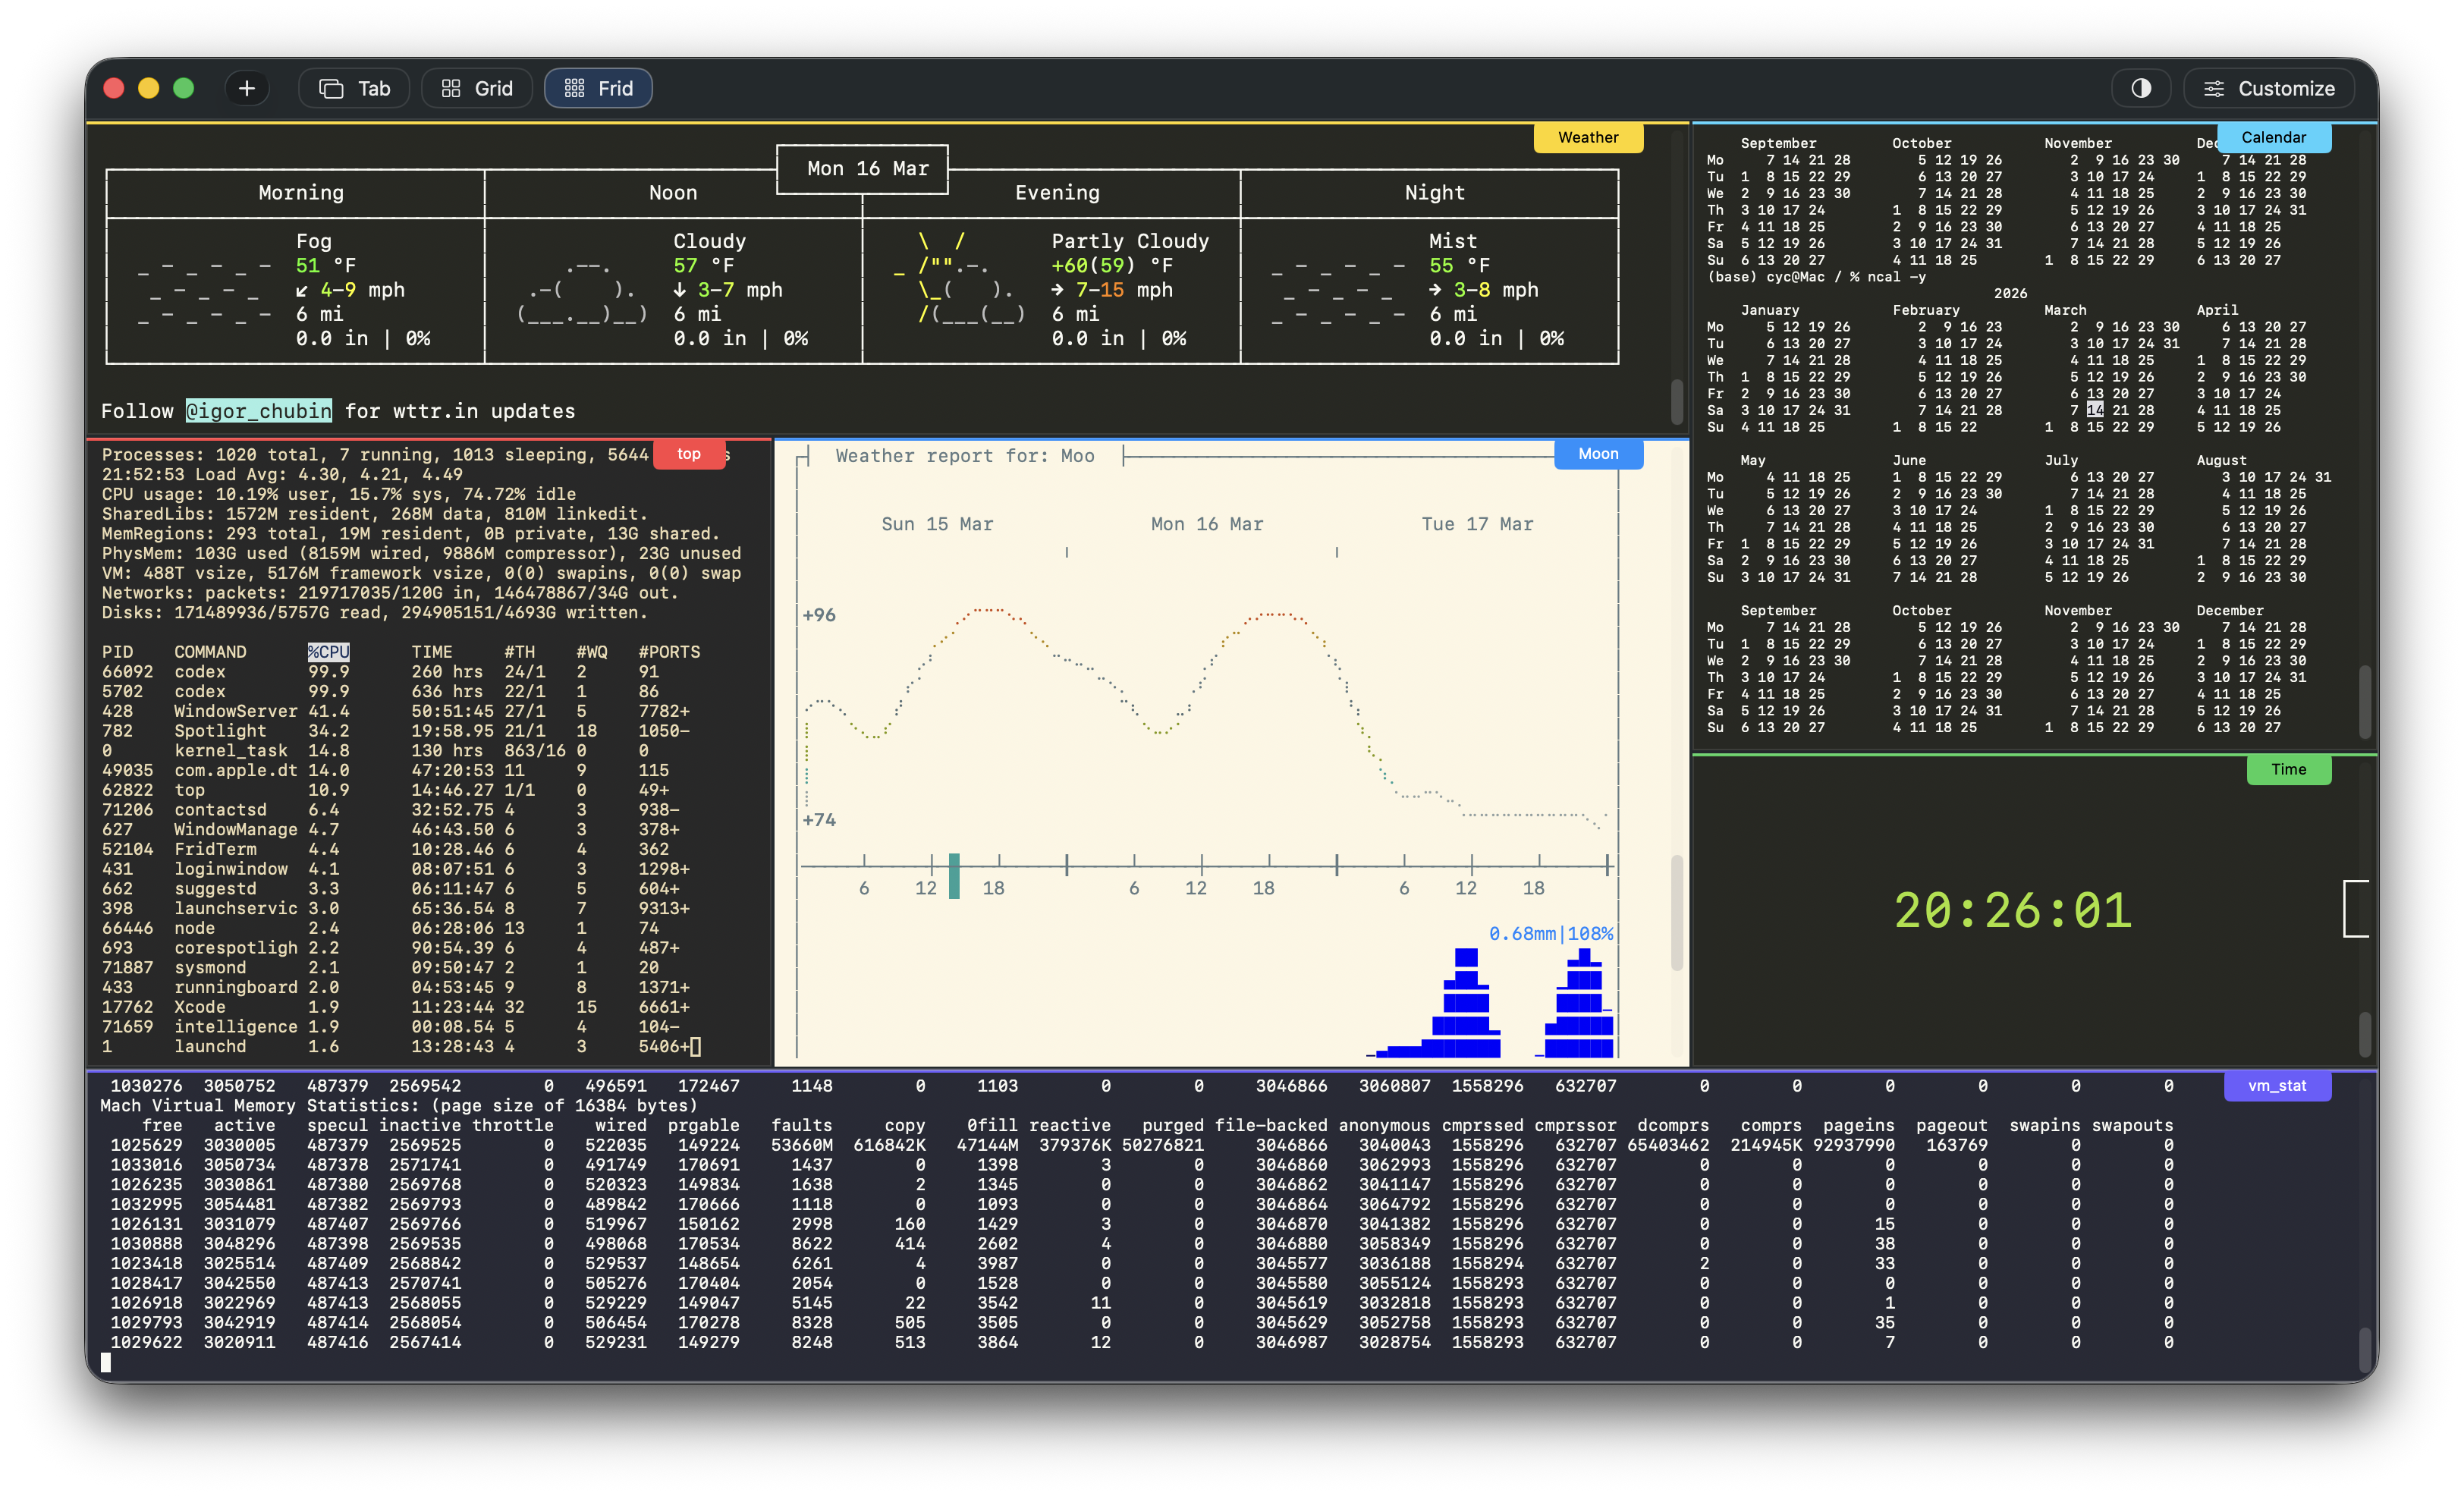The width and height of the screenshot is (2464, 1496).
Task: Toggle %CPU sorting in the top pane
Action: tap(329, 652)
